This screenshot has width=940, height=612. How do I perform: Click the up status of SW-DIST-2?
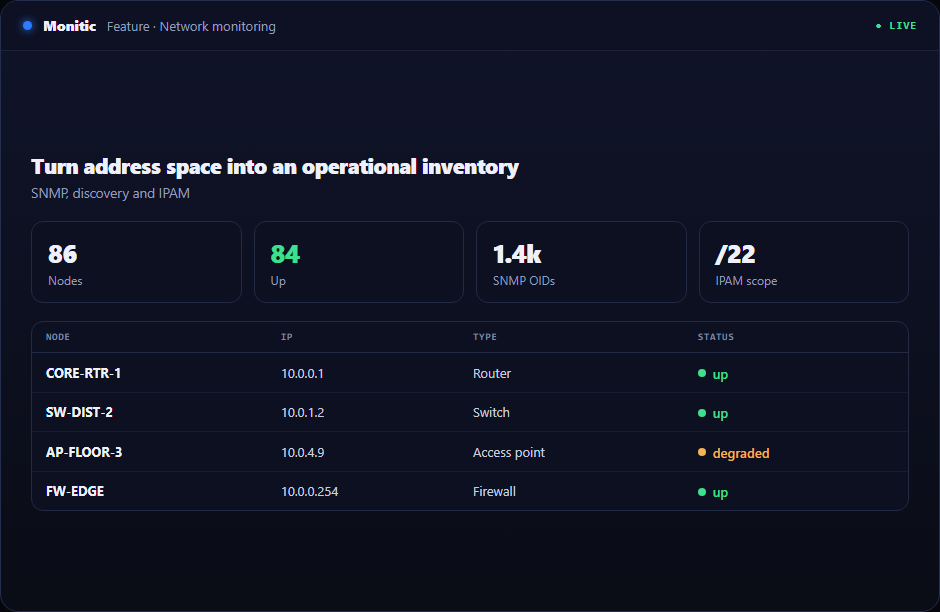pyautogui.click(x=713, y=414)
